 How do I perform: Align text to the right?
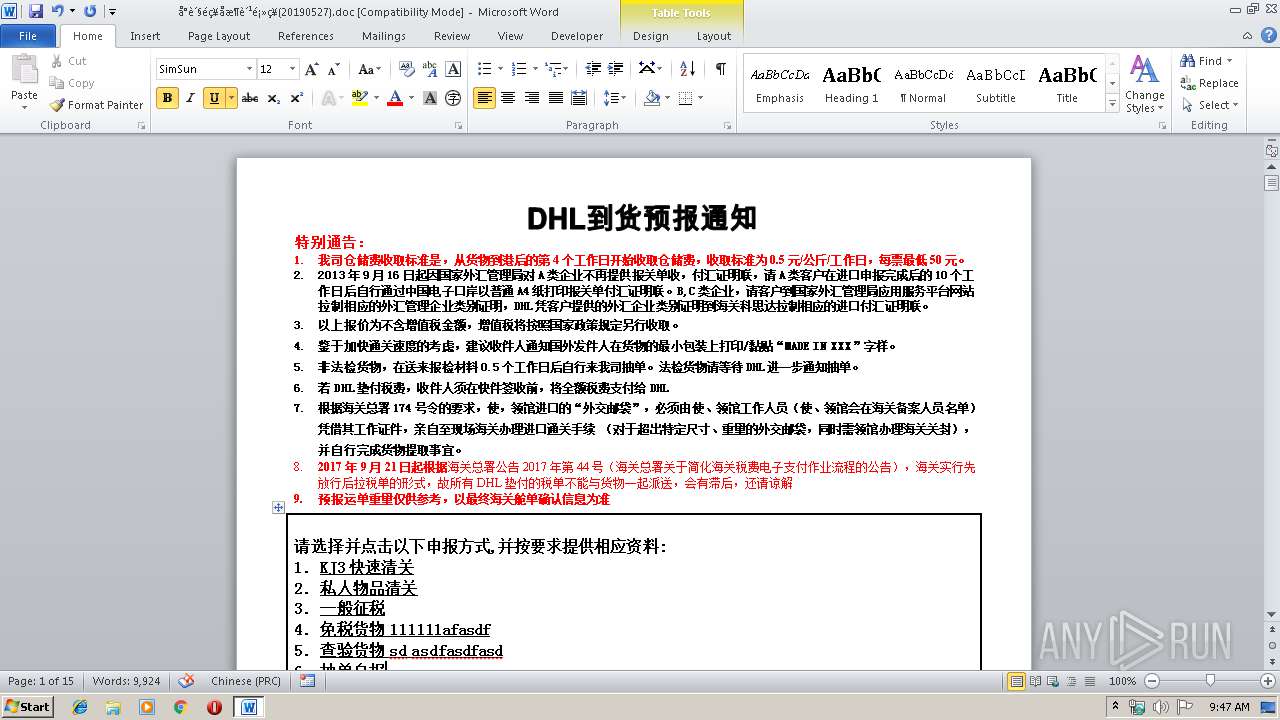click(x=531, y=98)
